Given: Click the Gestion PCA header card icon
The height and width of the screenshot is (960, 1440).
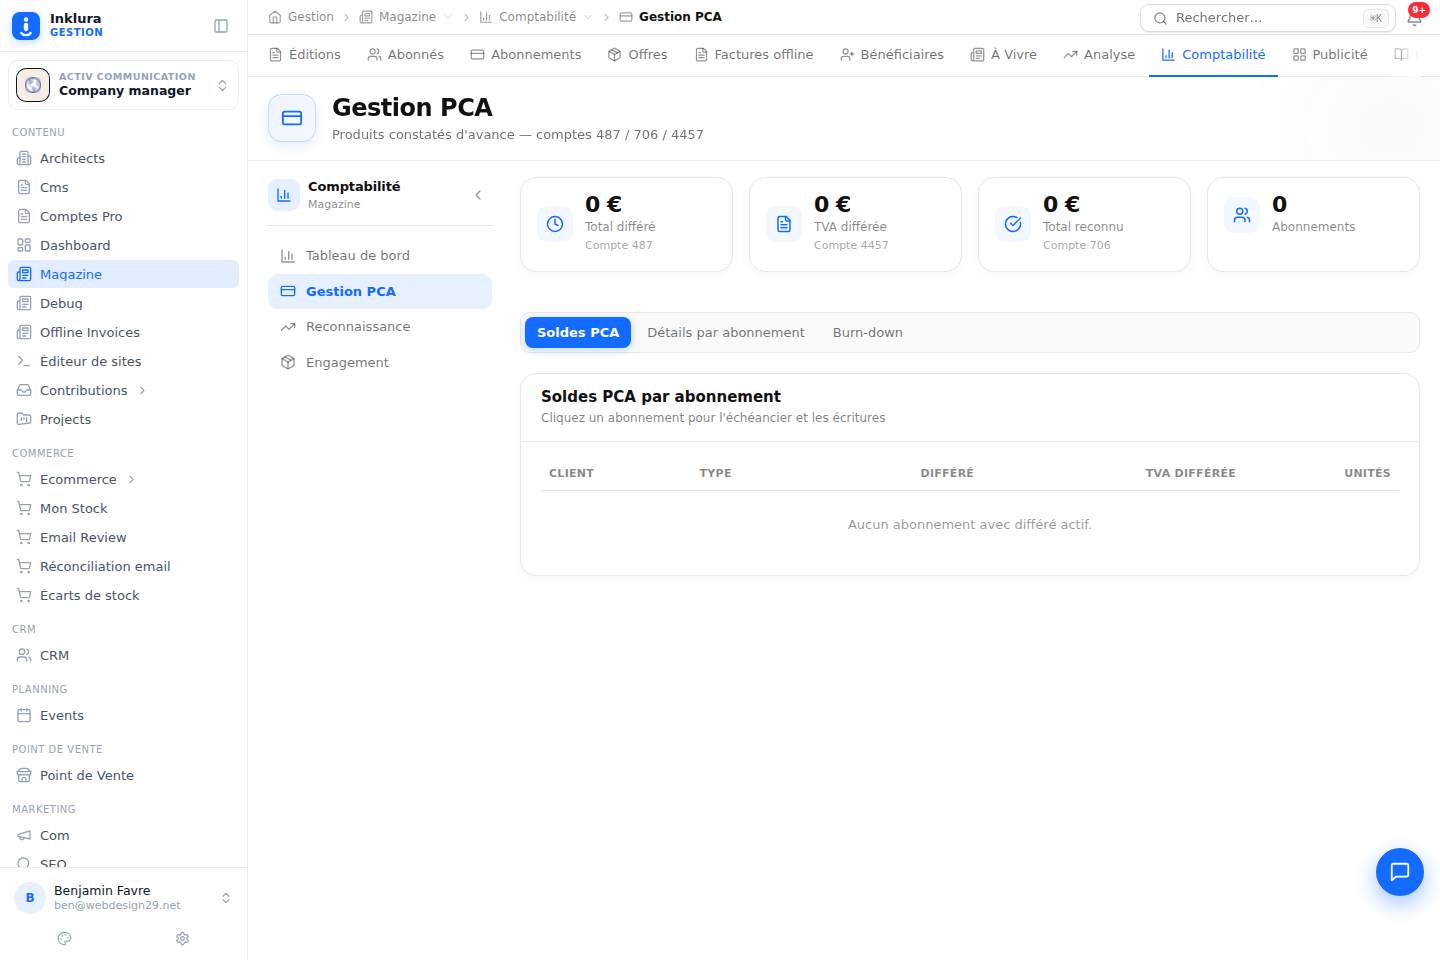Looking at the screenshot, I should click(x=292, y=118).
